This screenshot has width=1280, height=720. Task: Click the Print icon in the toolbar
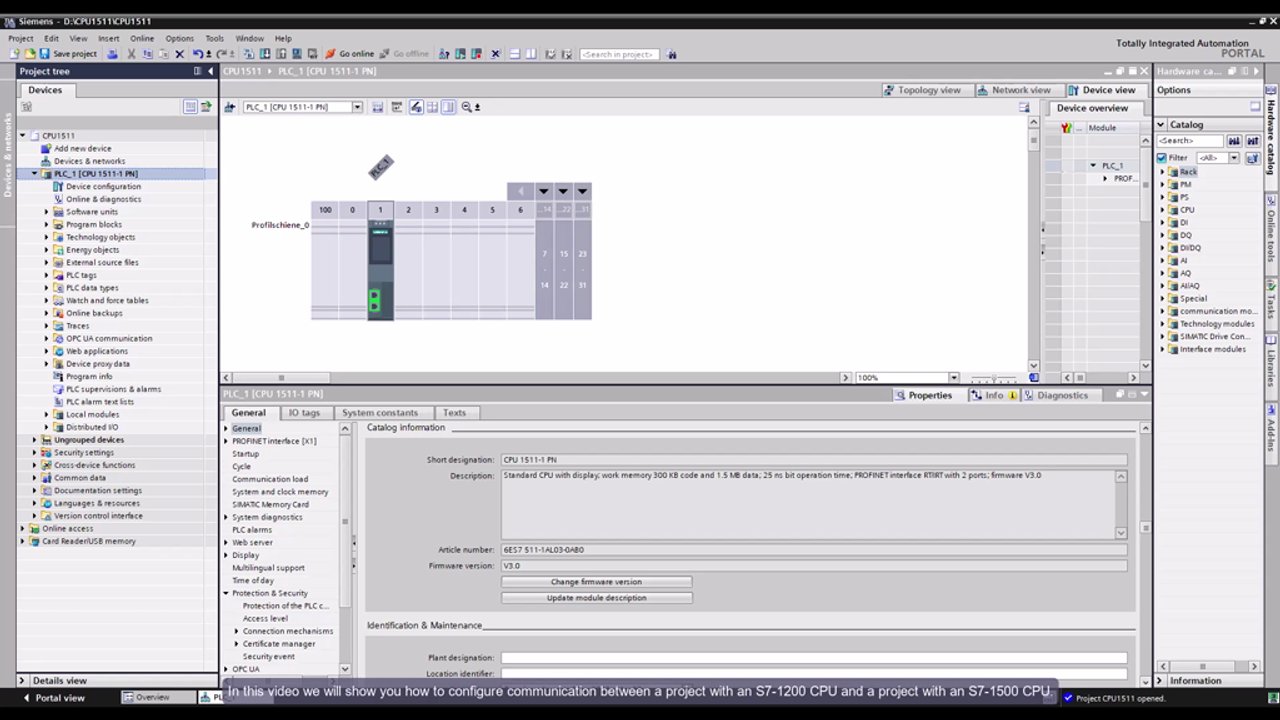point(112,54)
